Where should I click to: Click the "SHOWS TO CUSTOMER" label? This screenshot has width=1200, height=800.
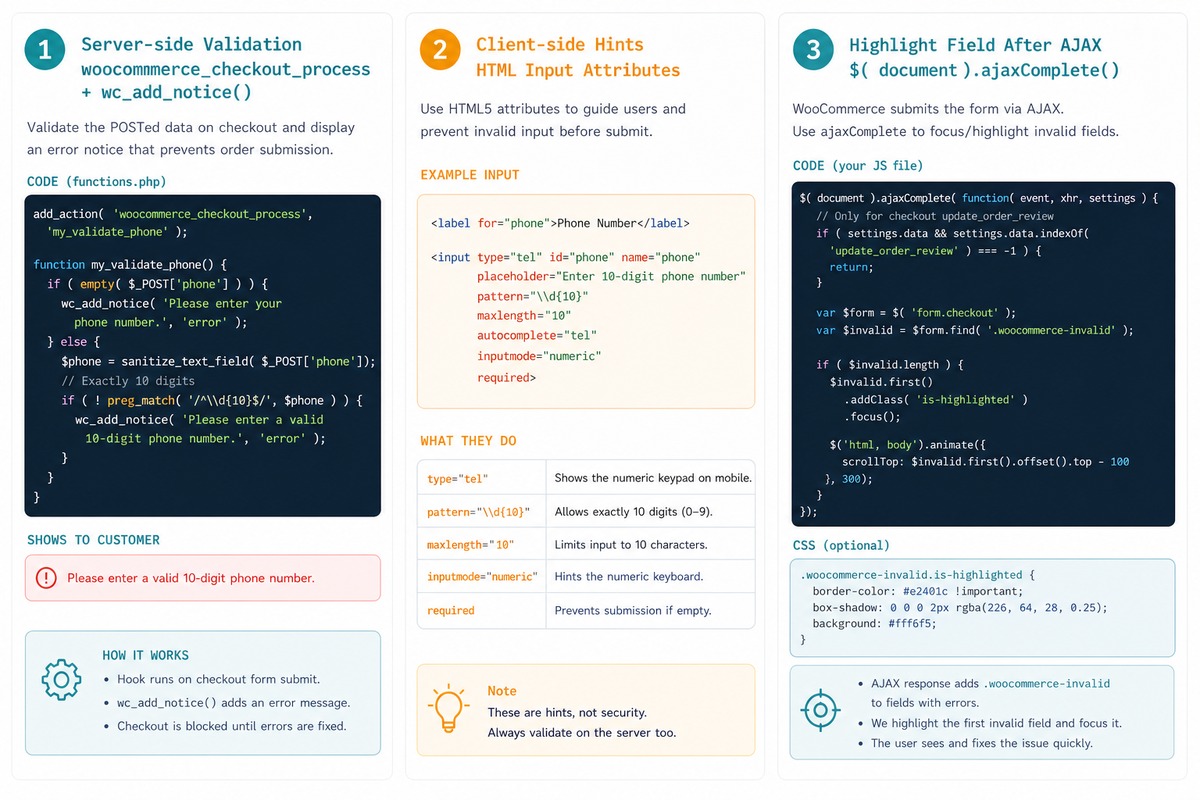coord(93,540)
